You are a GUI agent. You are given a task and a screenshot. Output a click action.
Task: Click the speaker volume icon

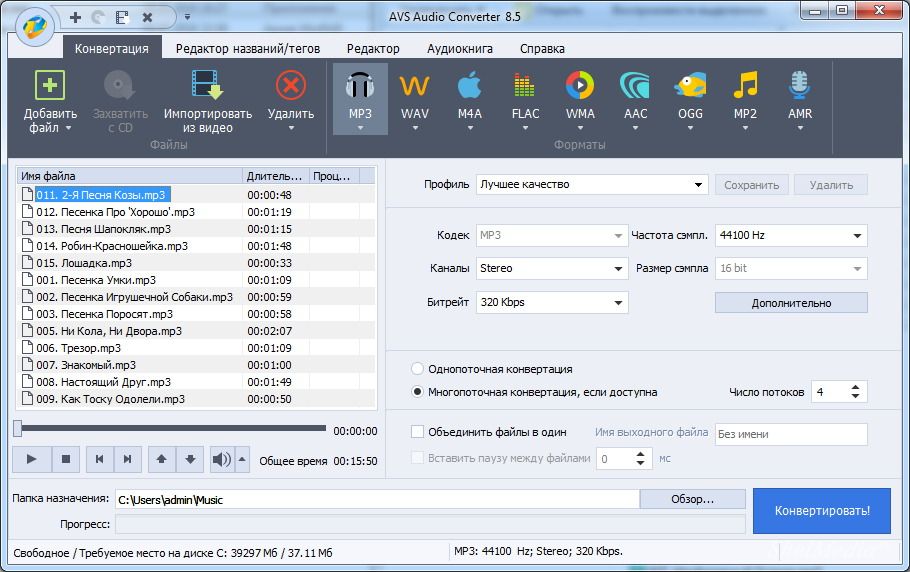[222, 459]
